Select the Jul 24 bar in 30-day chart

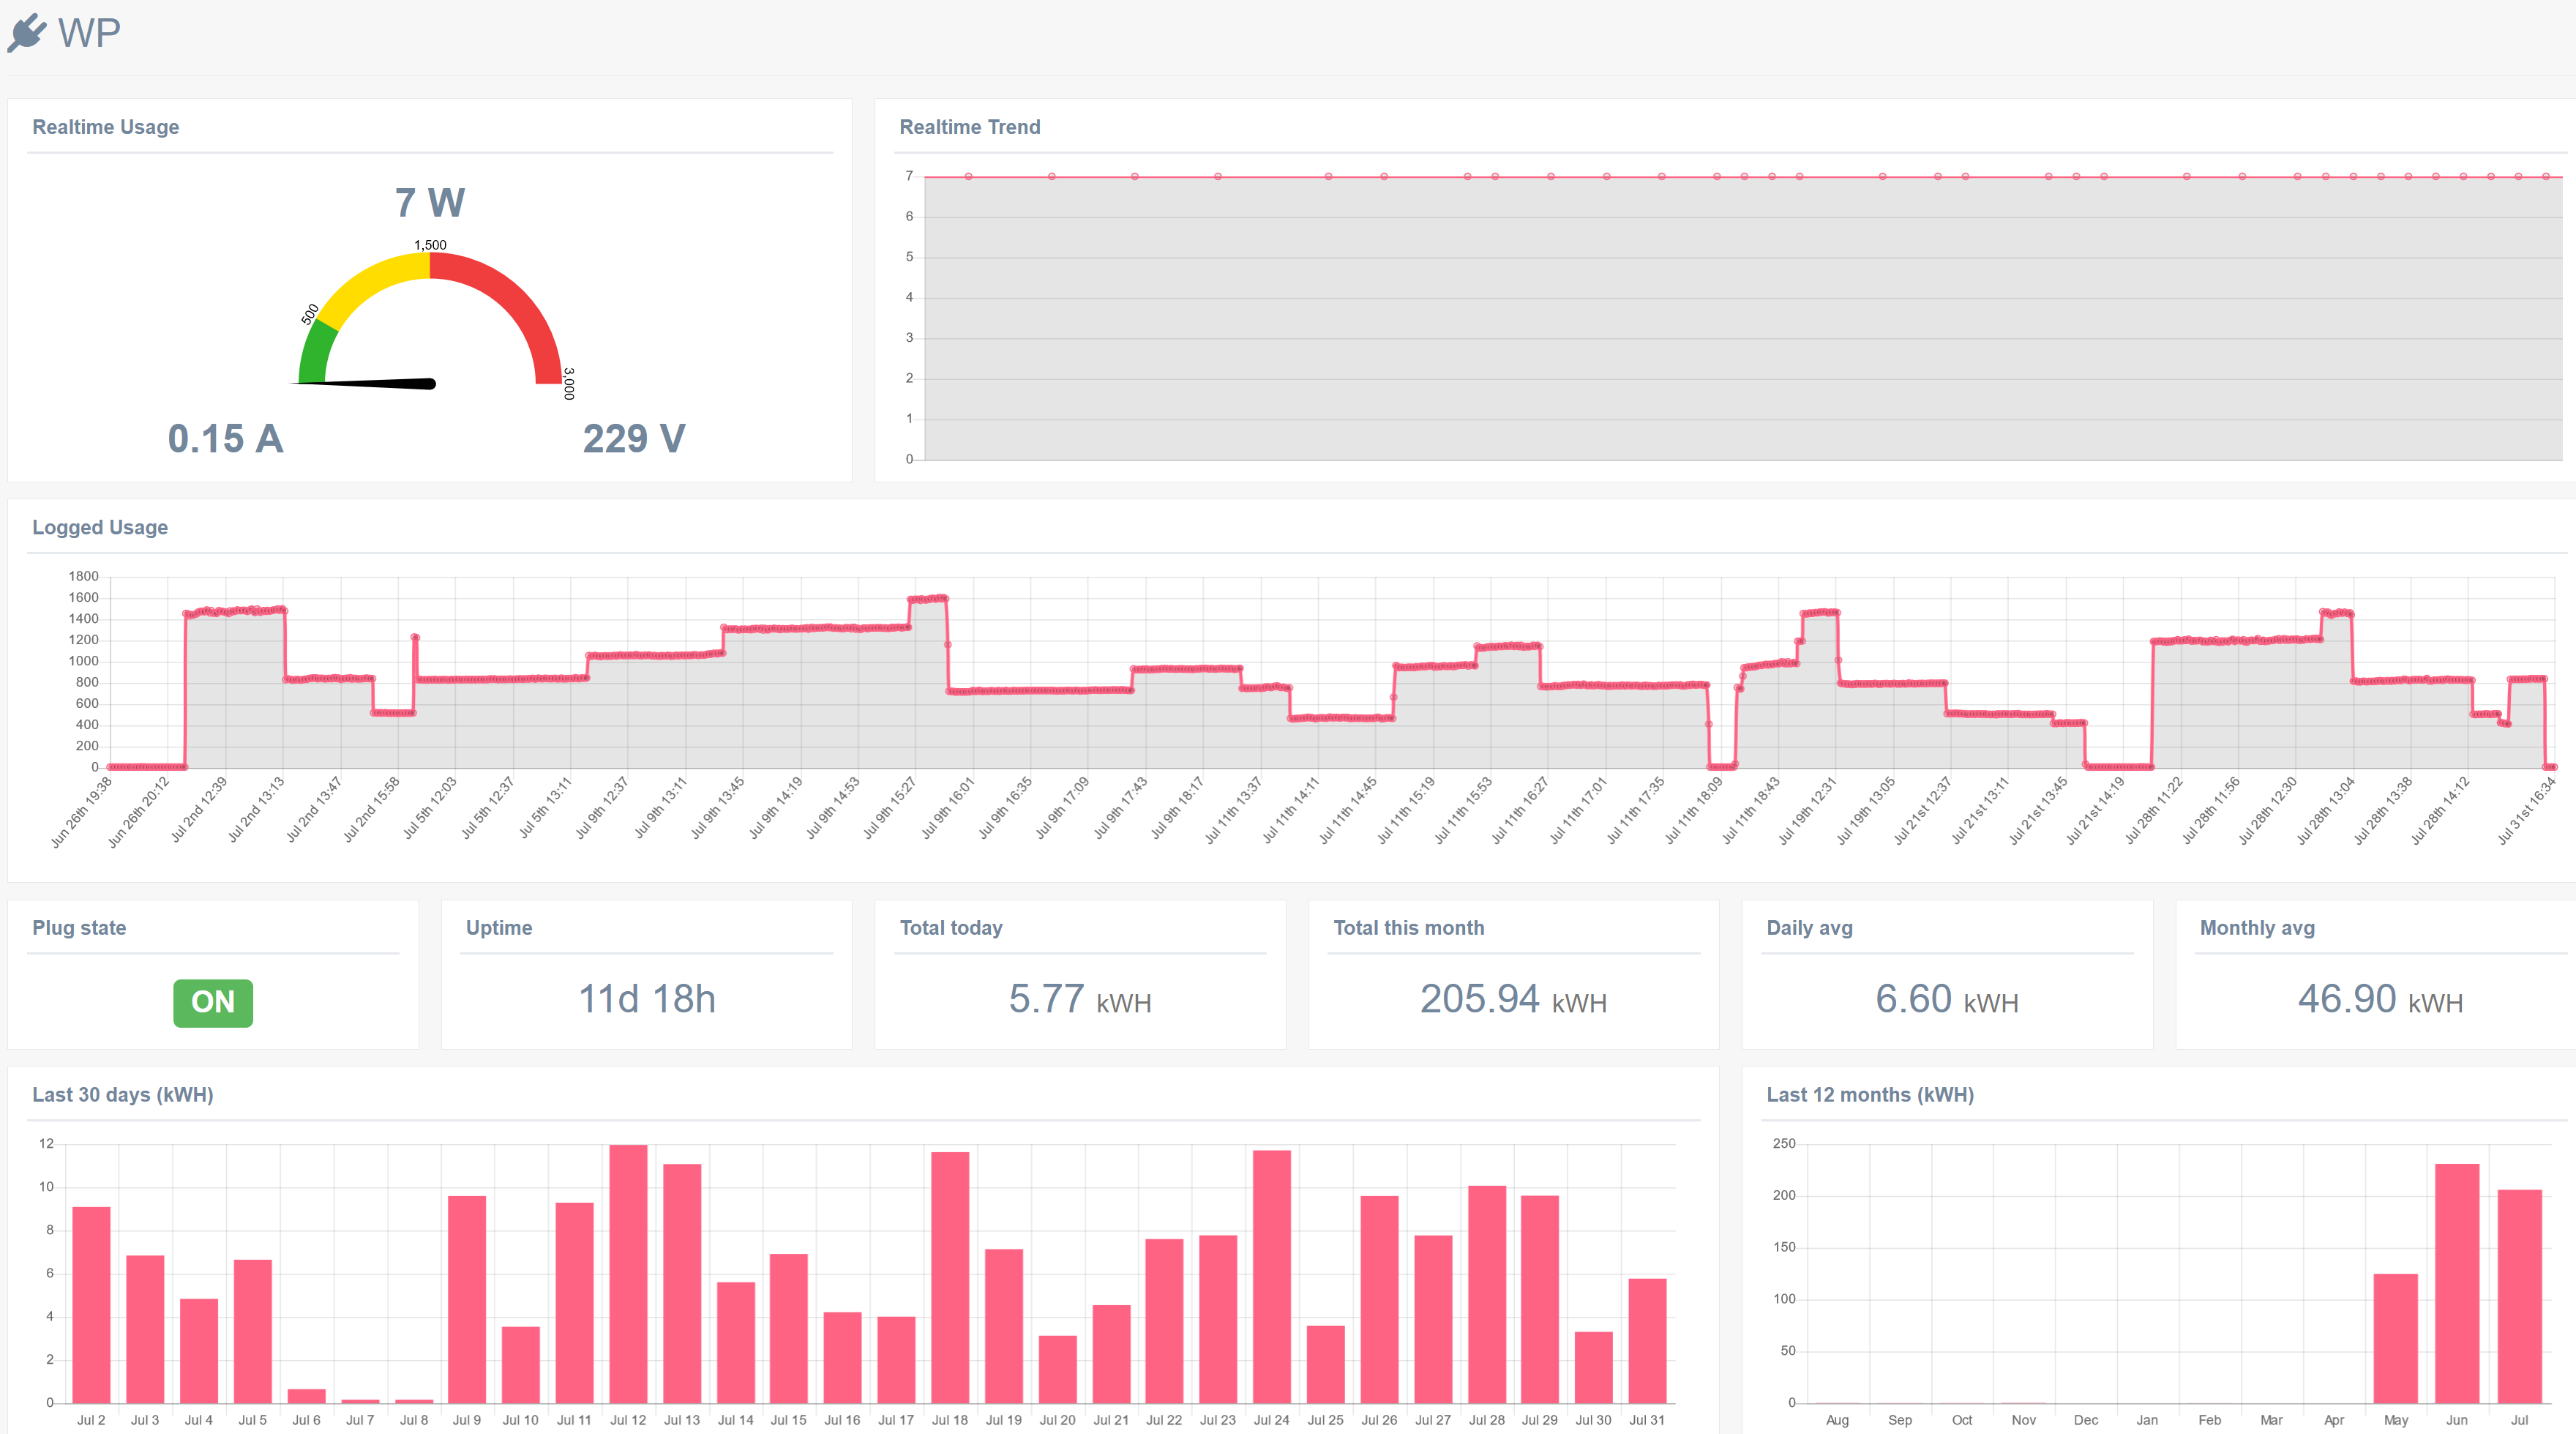(x=1271, y=1277)
